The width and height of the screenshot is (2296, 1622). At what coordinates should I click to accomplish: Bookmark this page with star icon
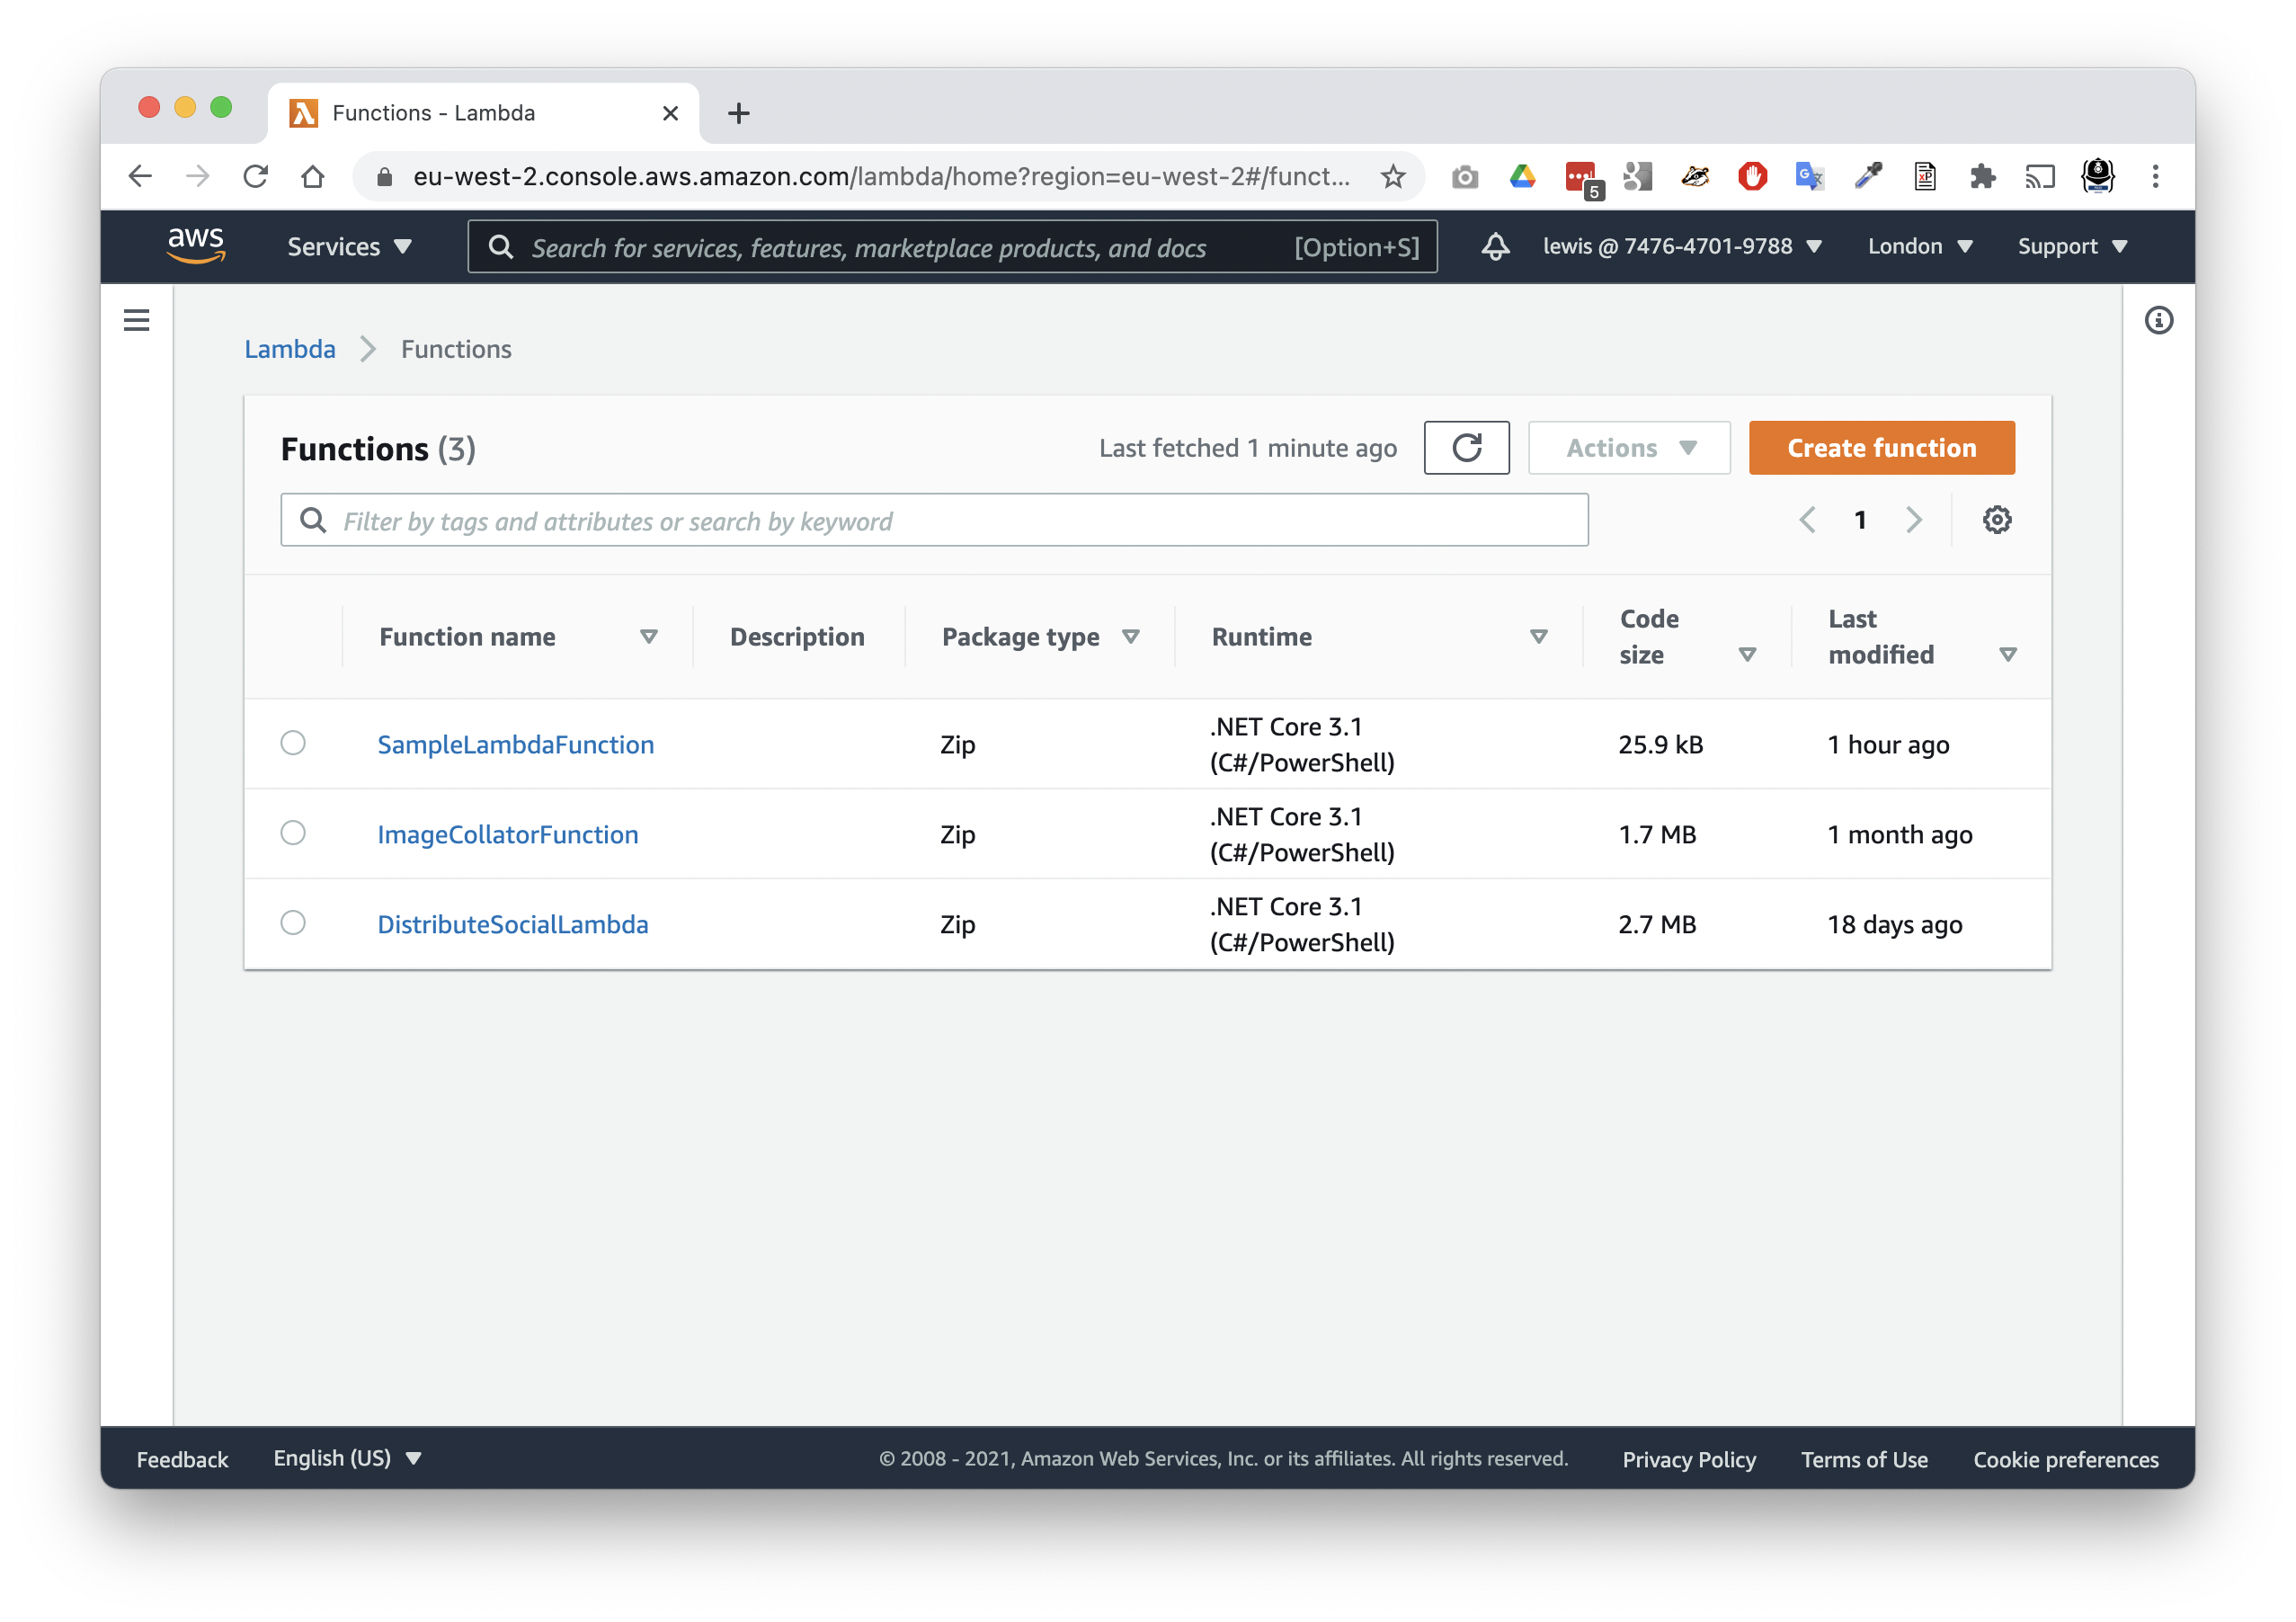click(x=1393, y=177)
